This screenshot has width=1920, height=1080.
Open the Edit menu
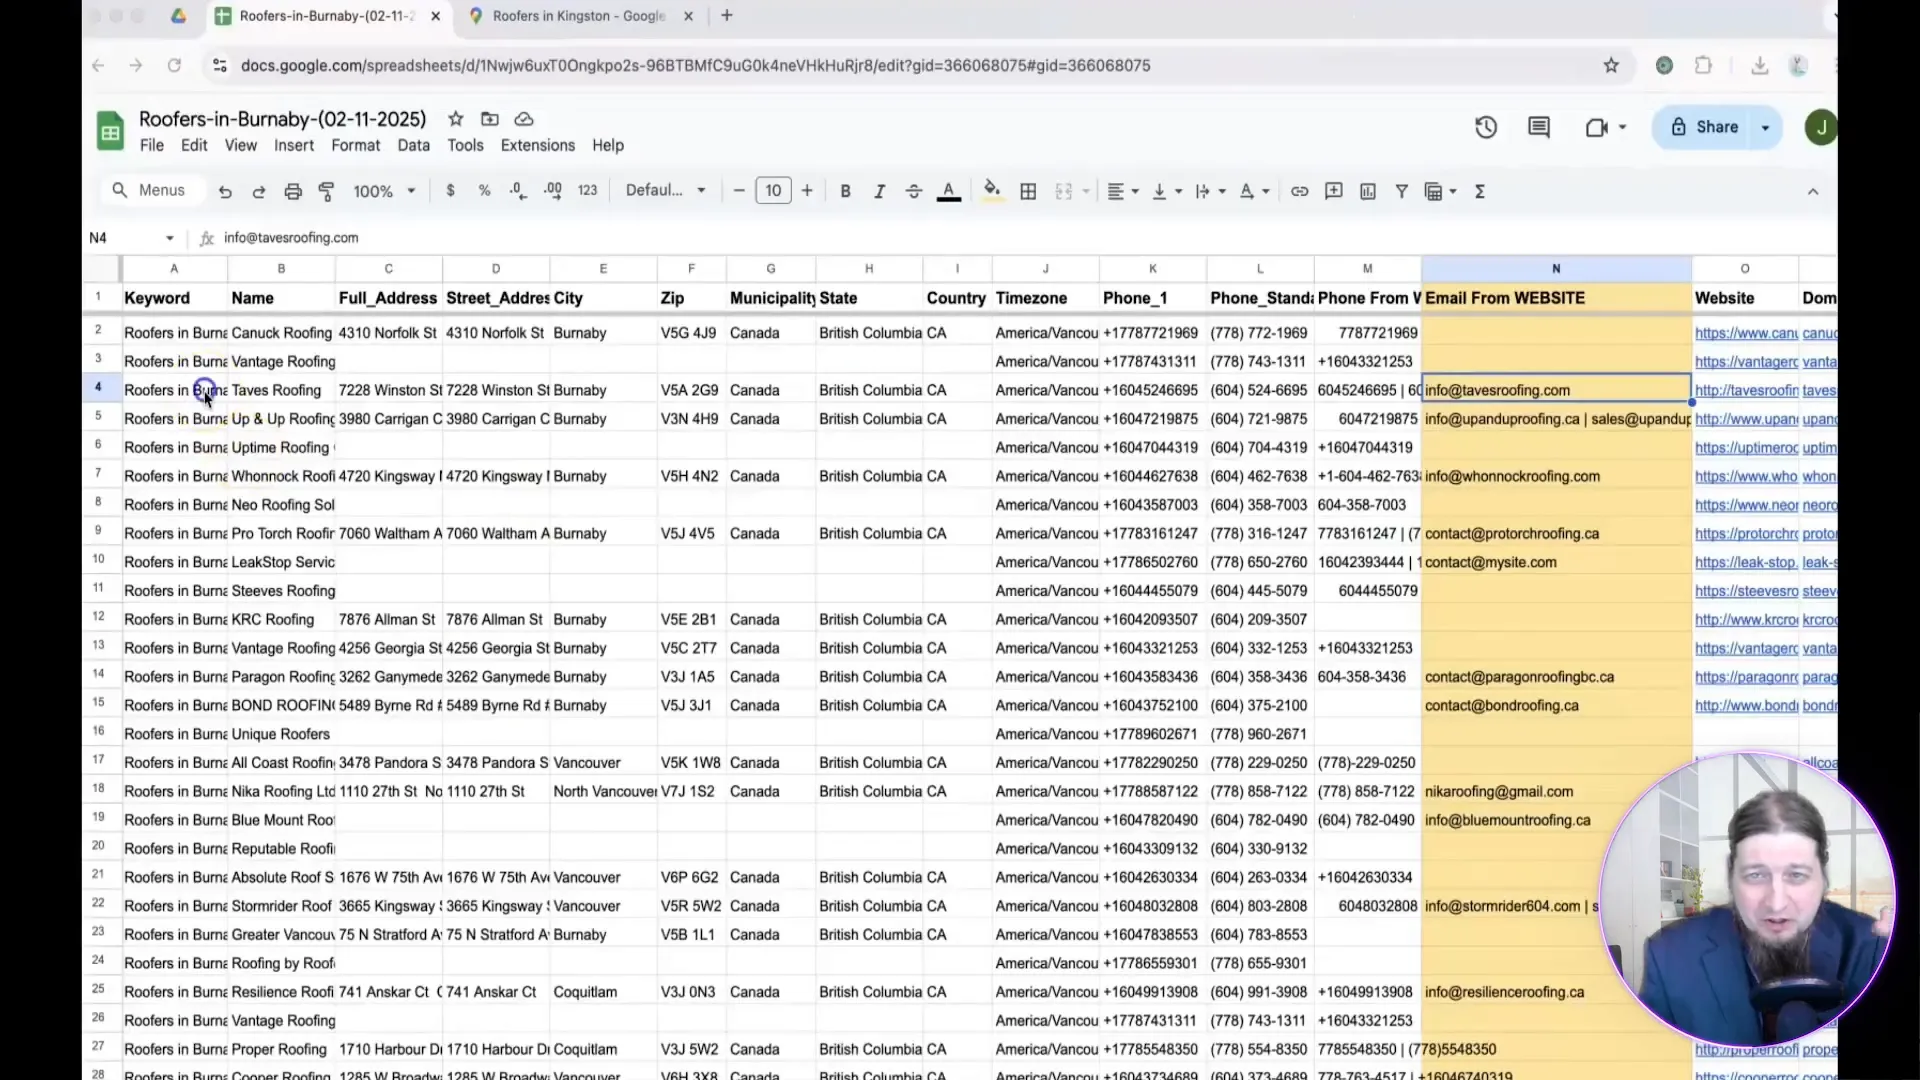tap(194, 145)
